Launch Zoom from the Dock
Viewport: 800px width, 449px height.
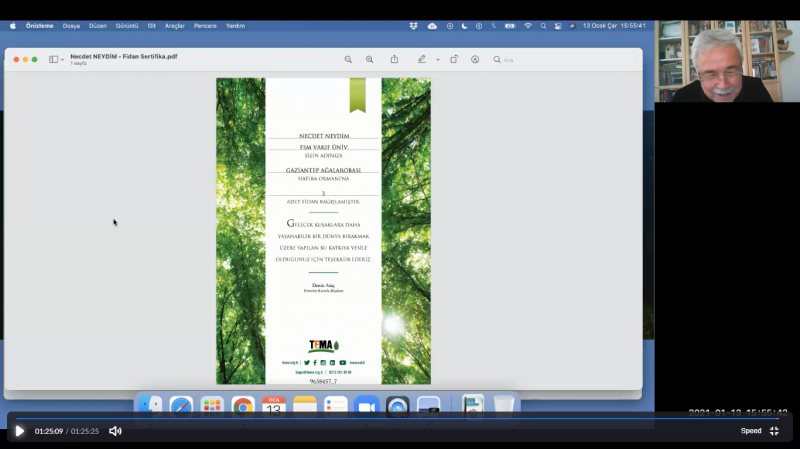[x=366, y=406]
